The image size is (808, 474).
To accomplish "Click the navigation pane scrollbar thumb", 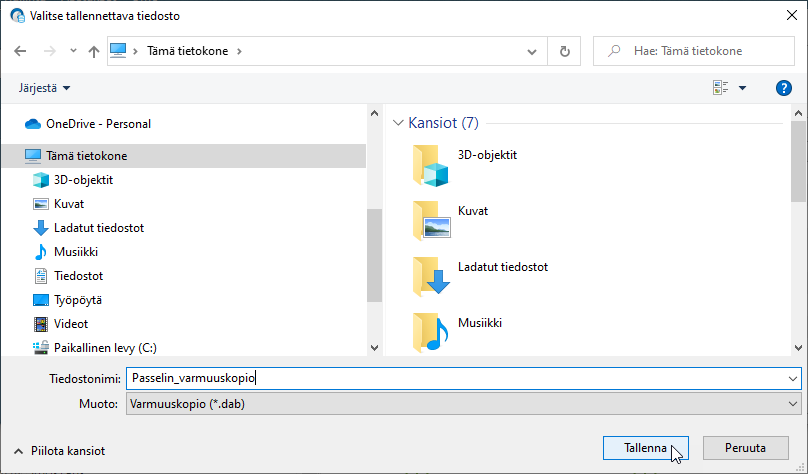I will pos(375,255).
